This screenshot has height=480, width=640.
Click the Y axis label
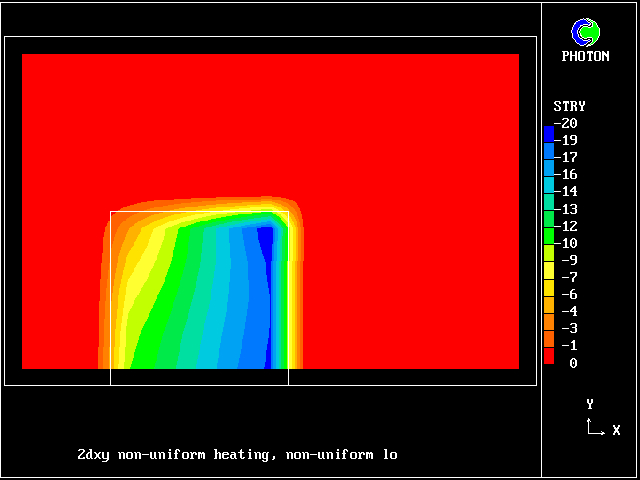pos(590,404)
